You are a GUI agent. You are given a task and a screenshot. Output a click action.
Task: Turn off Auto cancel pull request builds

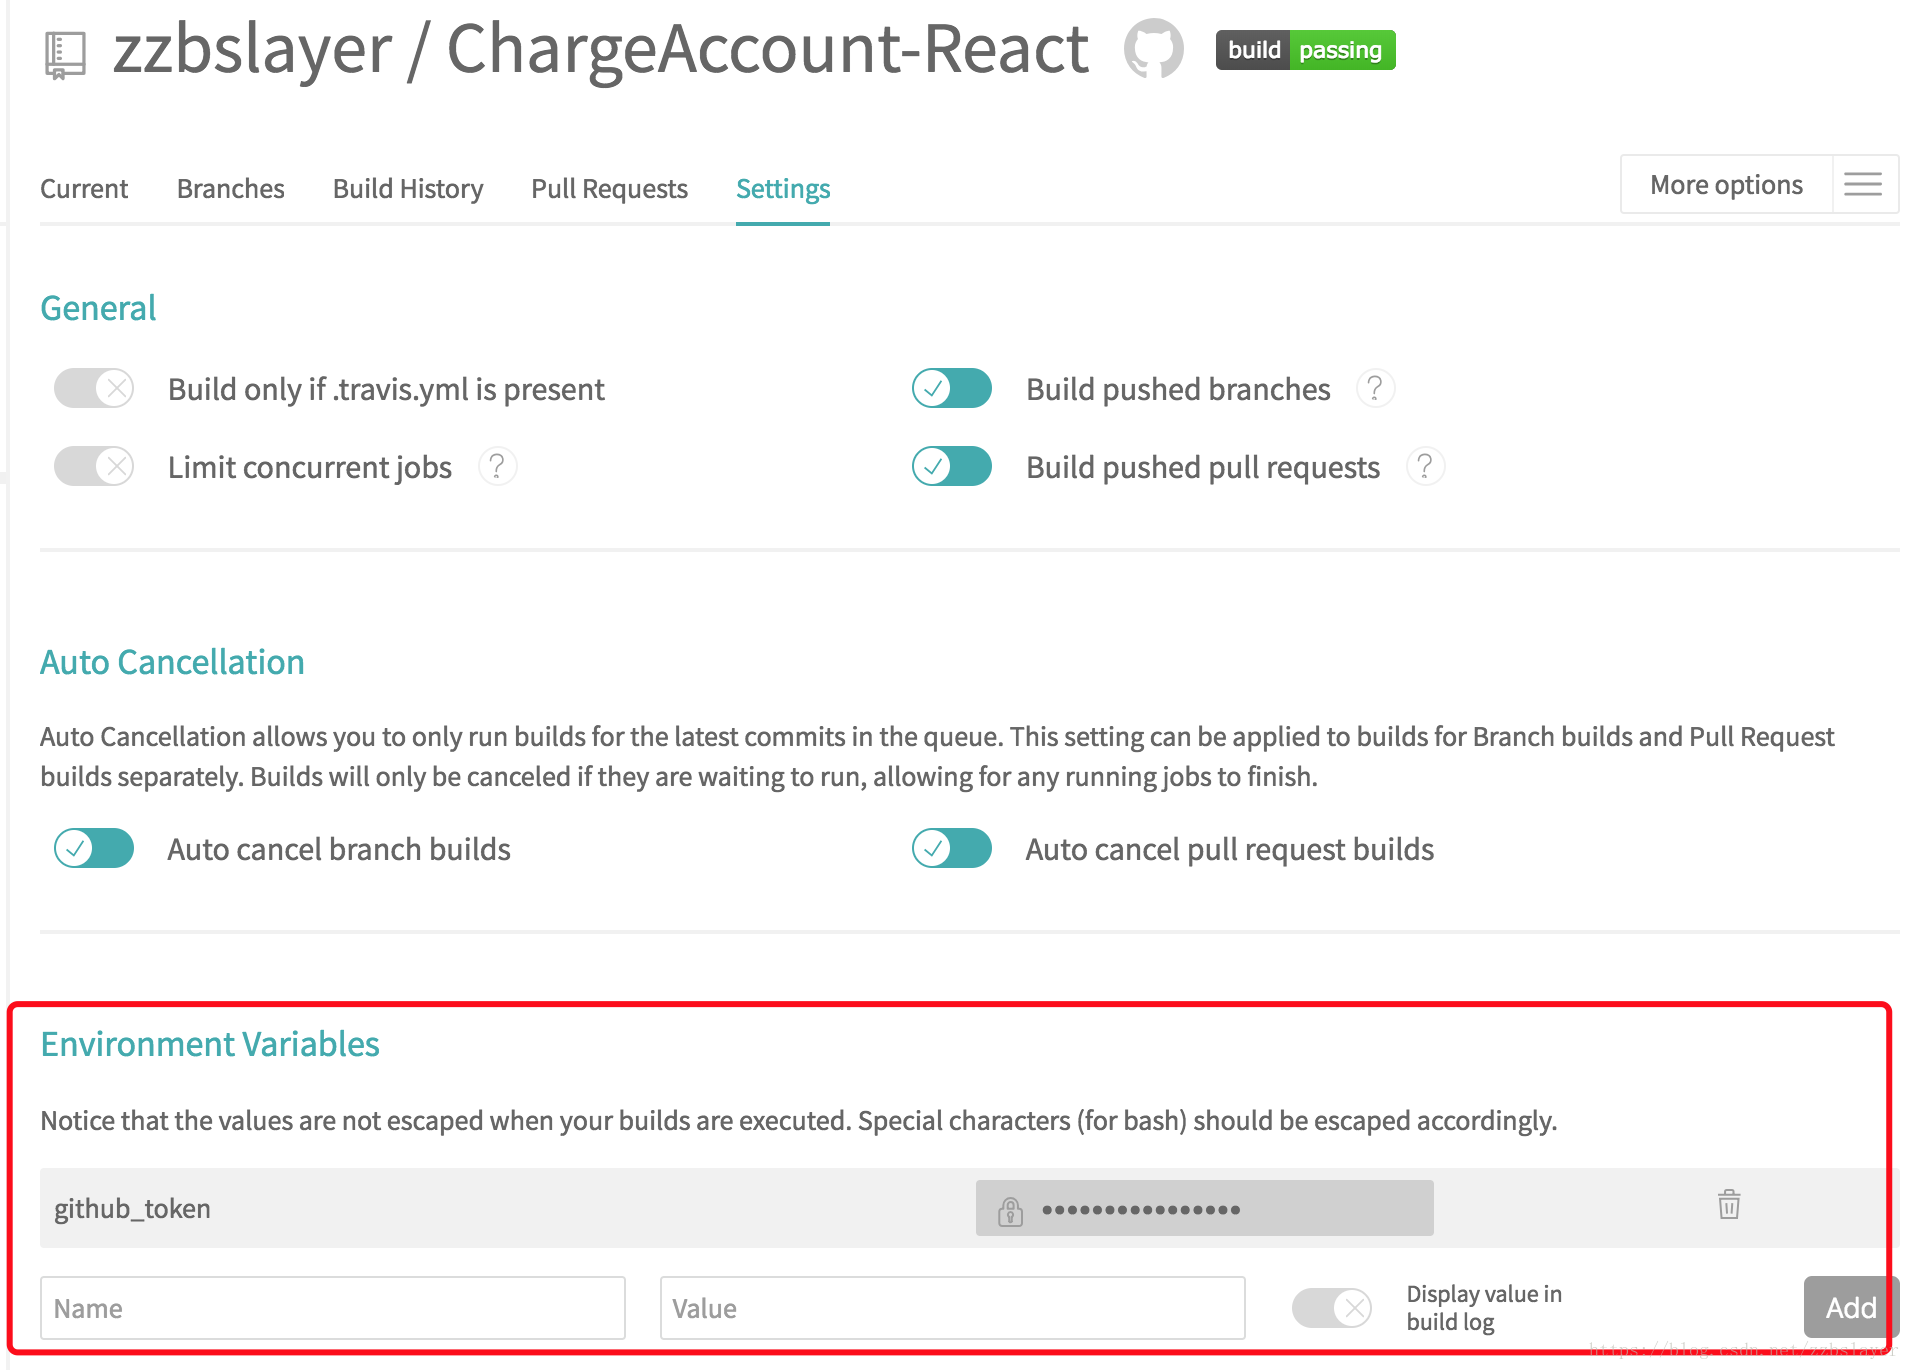(952, 848)
